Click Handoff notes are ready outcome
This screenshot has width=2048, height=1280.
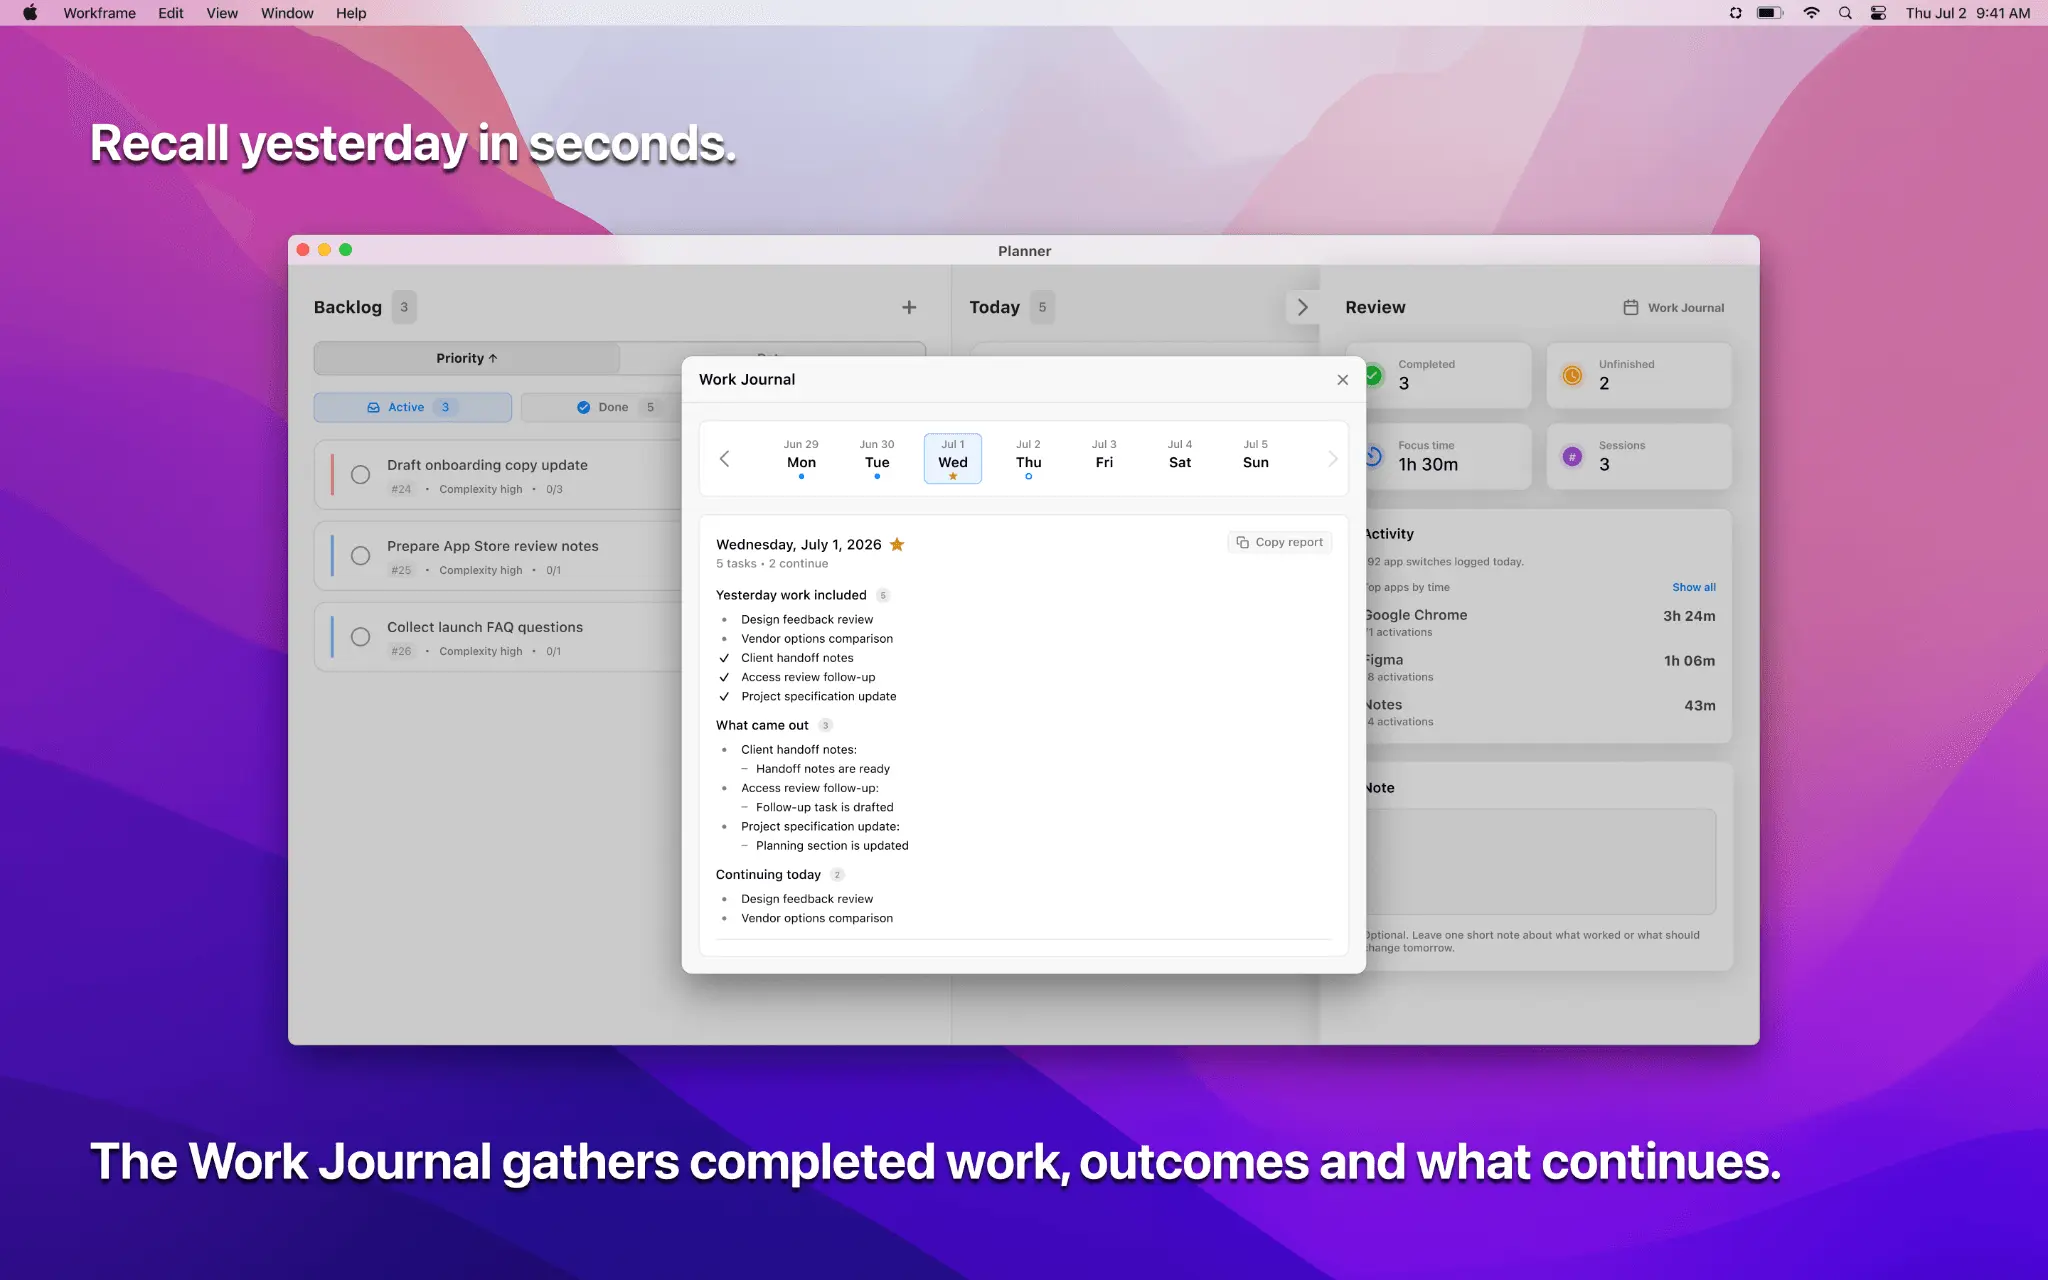(822, 769)
